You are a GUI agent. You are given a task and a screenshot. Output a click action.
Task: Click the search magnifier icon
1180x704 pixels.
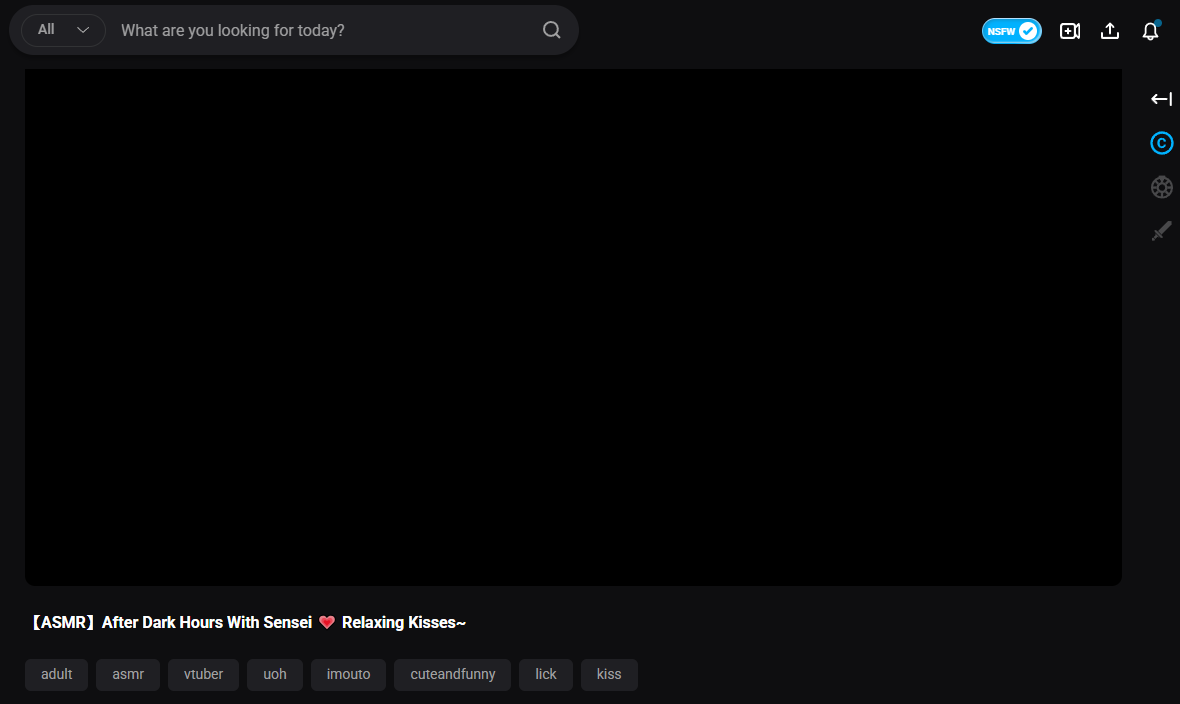pyautogui.click(x=552, y=30)
